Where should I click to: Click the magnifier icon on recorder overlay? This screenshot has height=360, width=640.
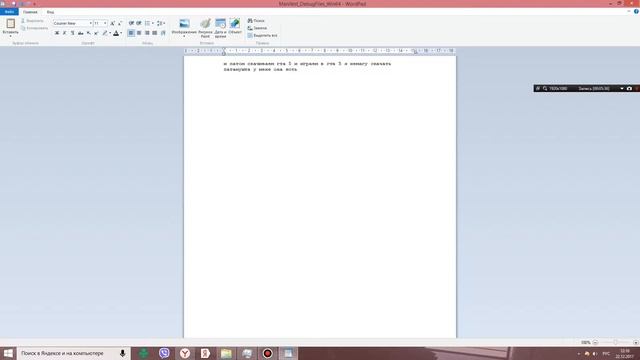[x=545, y=88]
